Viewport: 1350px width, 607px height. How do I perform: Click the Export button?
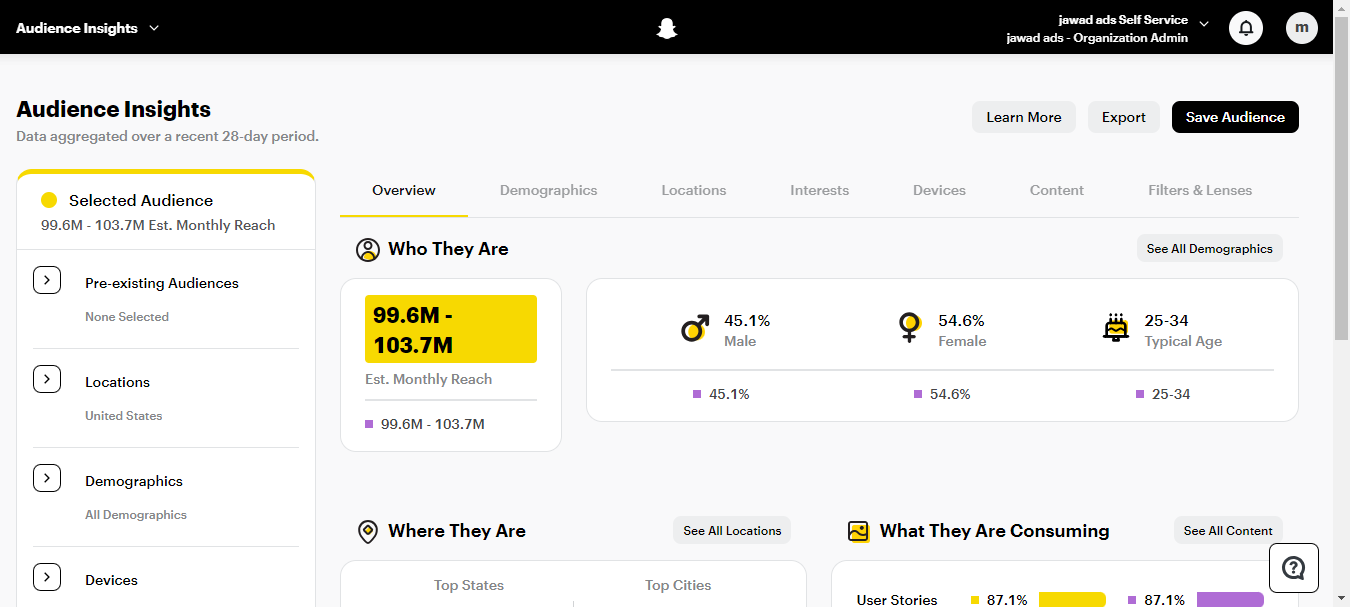[x=1124, y=117]
